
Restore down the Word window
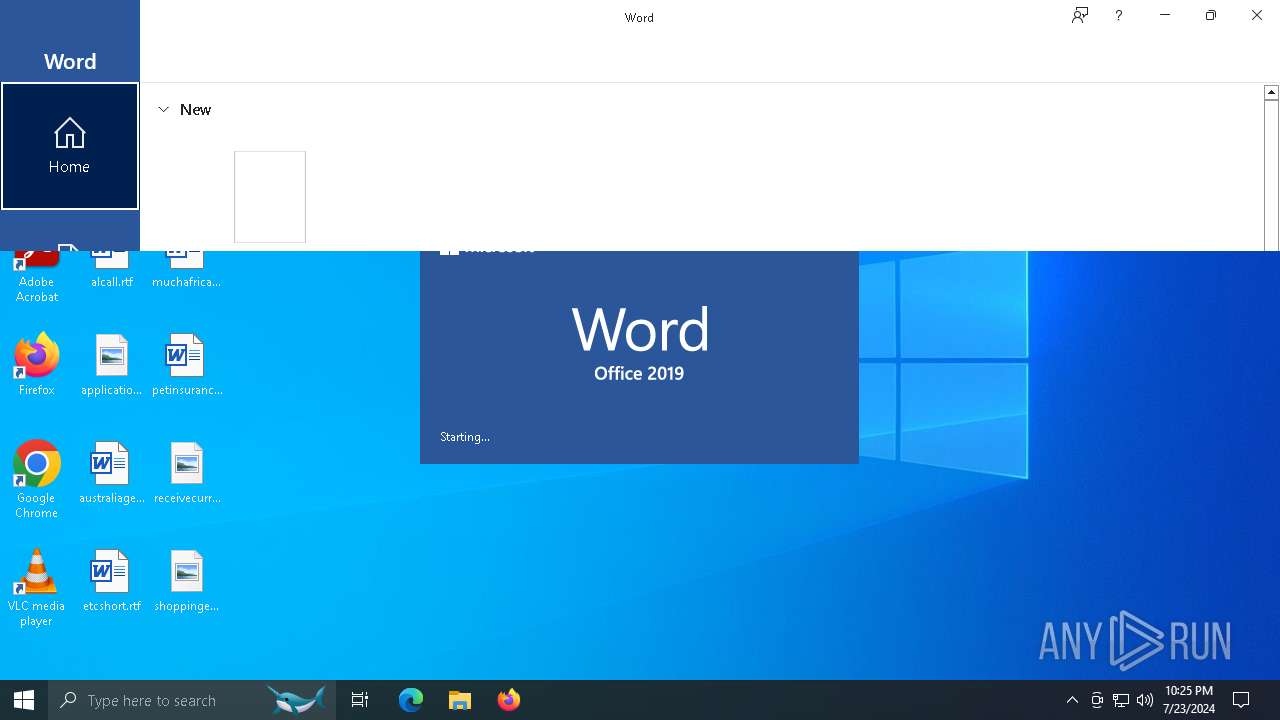tap(1211, 15)
